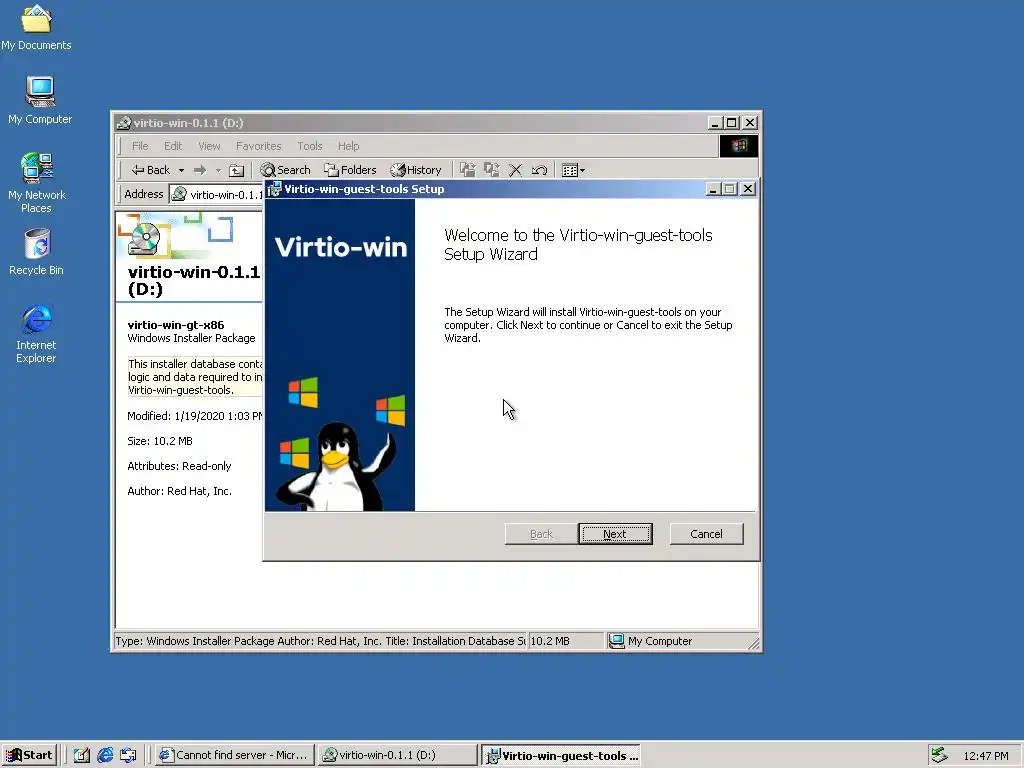The image size is (1024, 768).
Task: Click the 'Size: 10.2 MB' detail
Action: coord(160,441)
